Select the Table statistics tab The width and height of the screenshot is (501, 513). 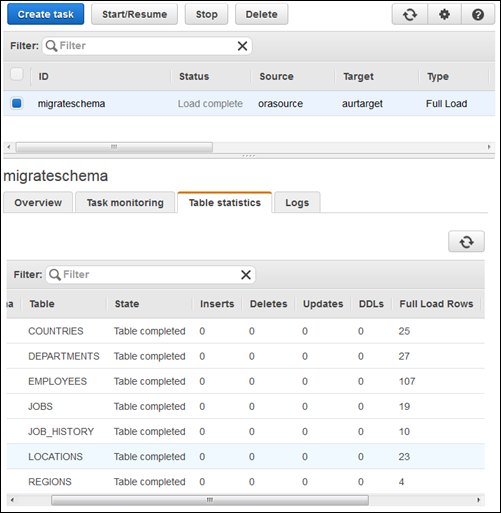(x=225, y=202)
